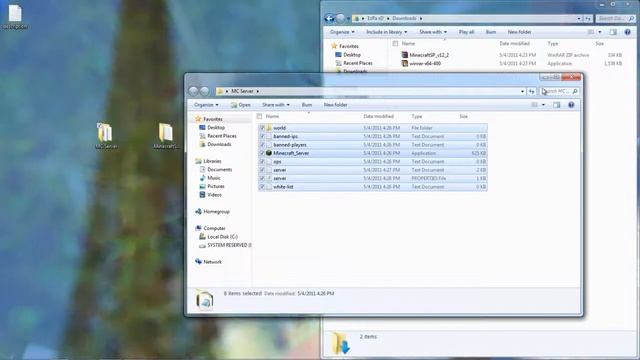
Task: Focus the search box in MC Server window
Action: click(559, 91)
